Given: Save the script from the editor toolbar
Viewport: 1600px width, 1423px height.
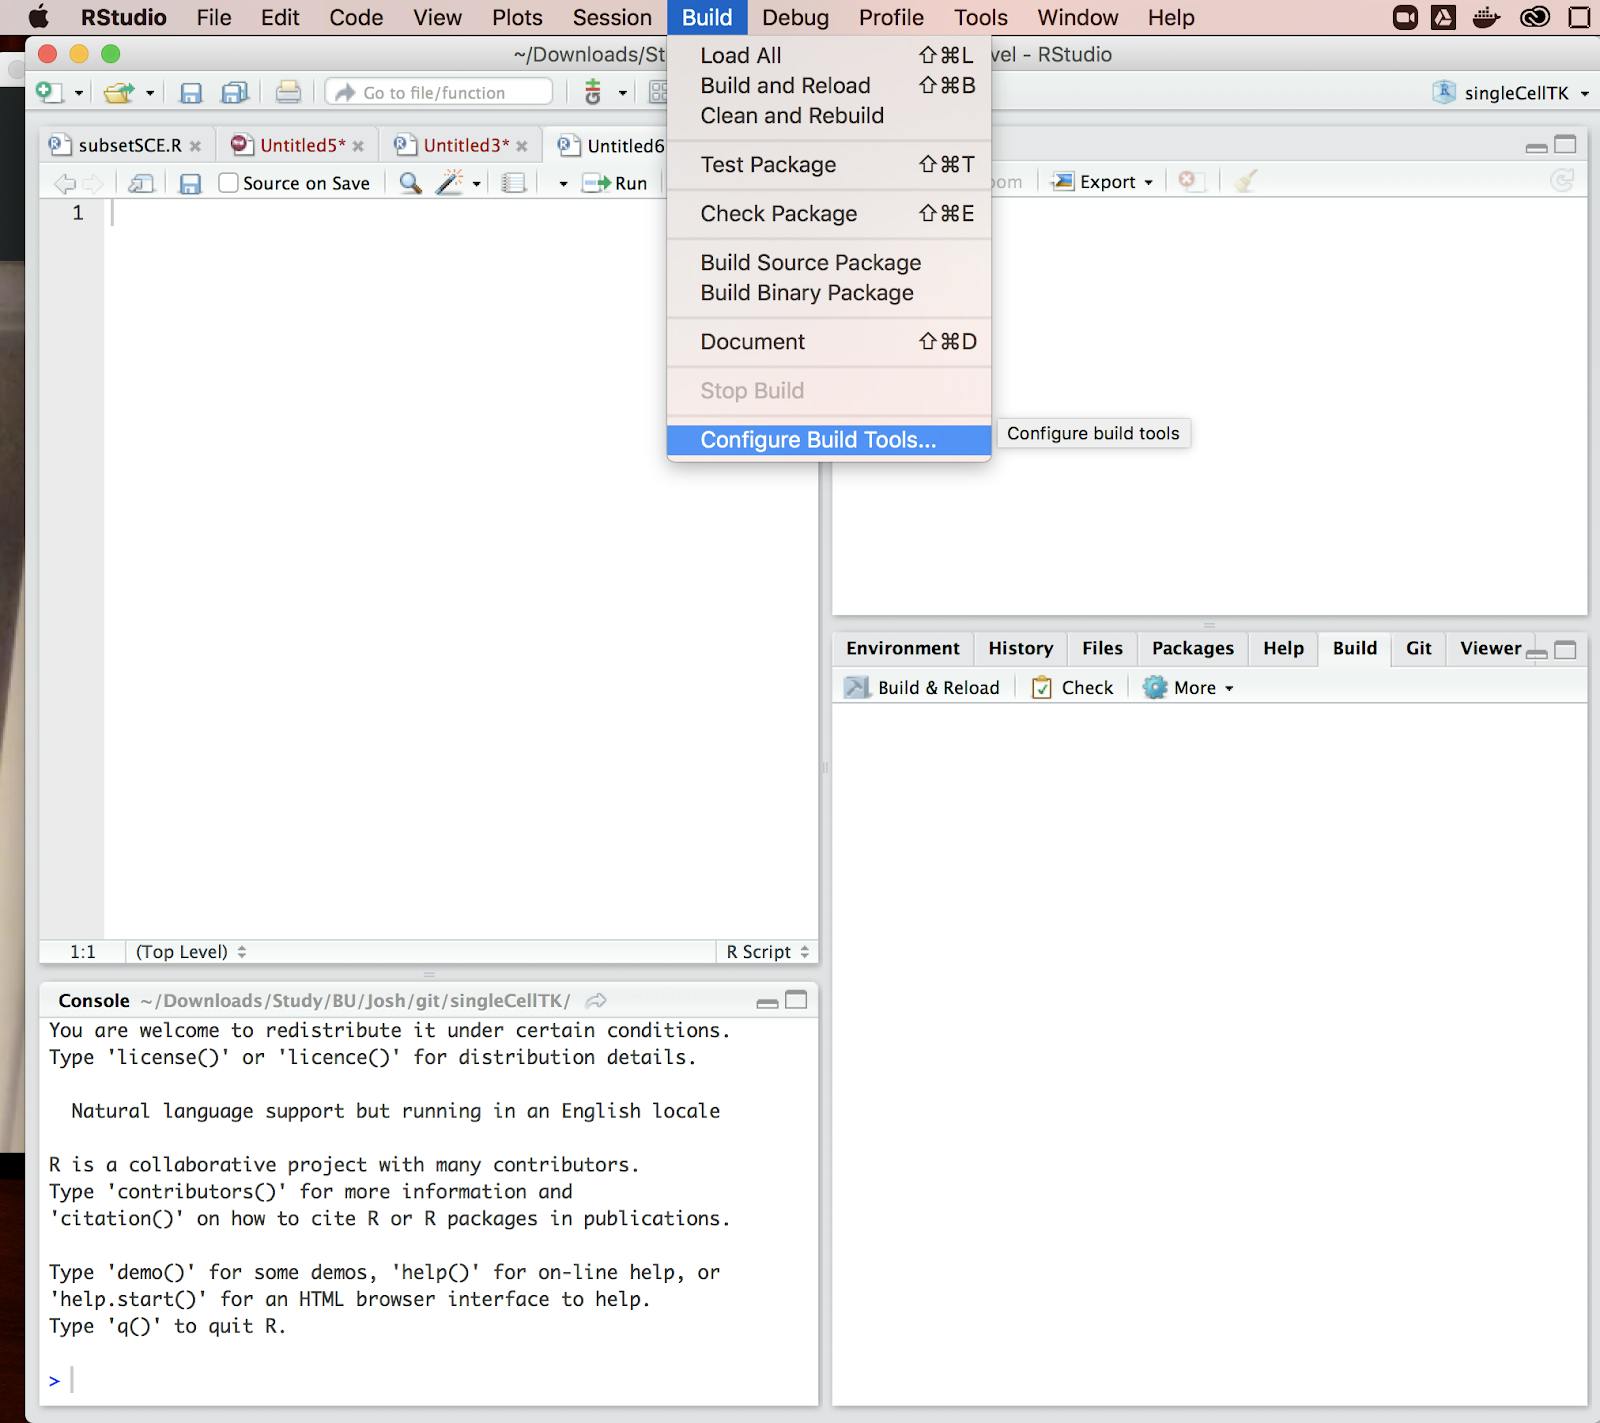Looking at the screenshot, I should coord(190,183).
